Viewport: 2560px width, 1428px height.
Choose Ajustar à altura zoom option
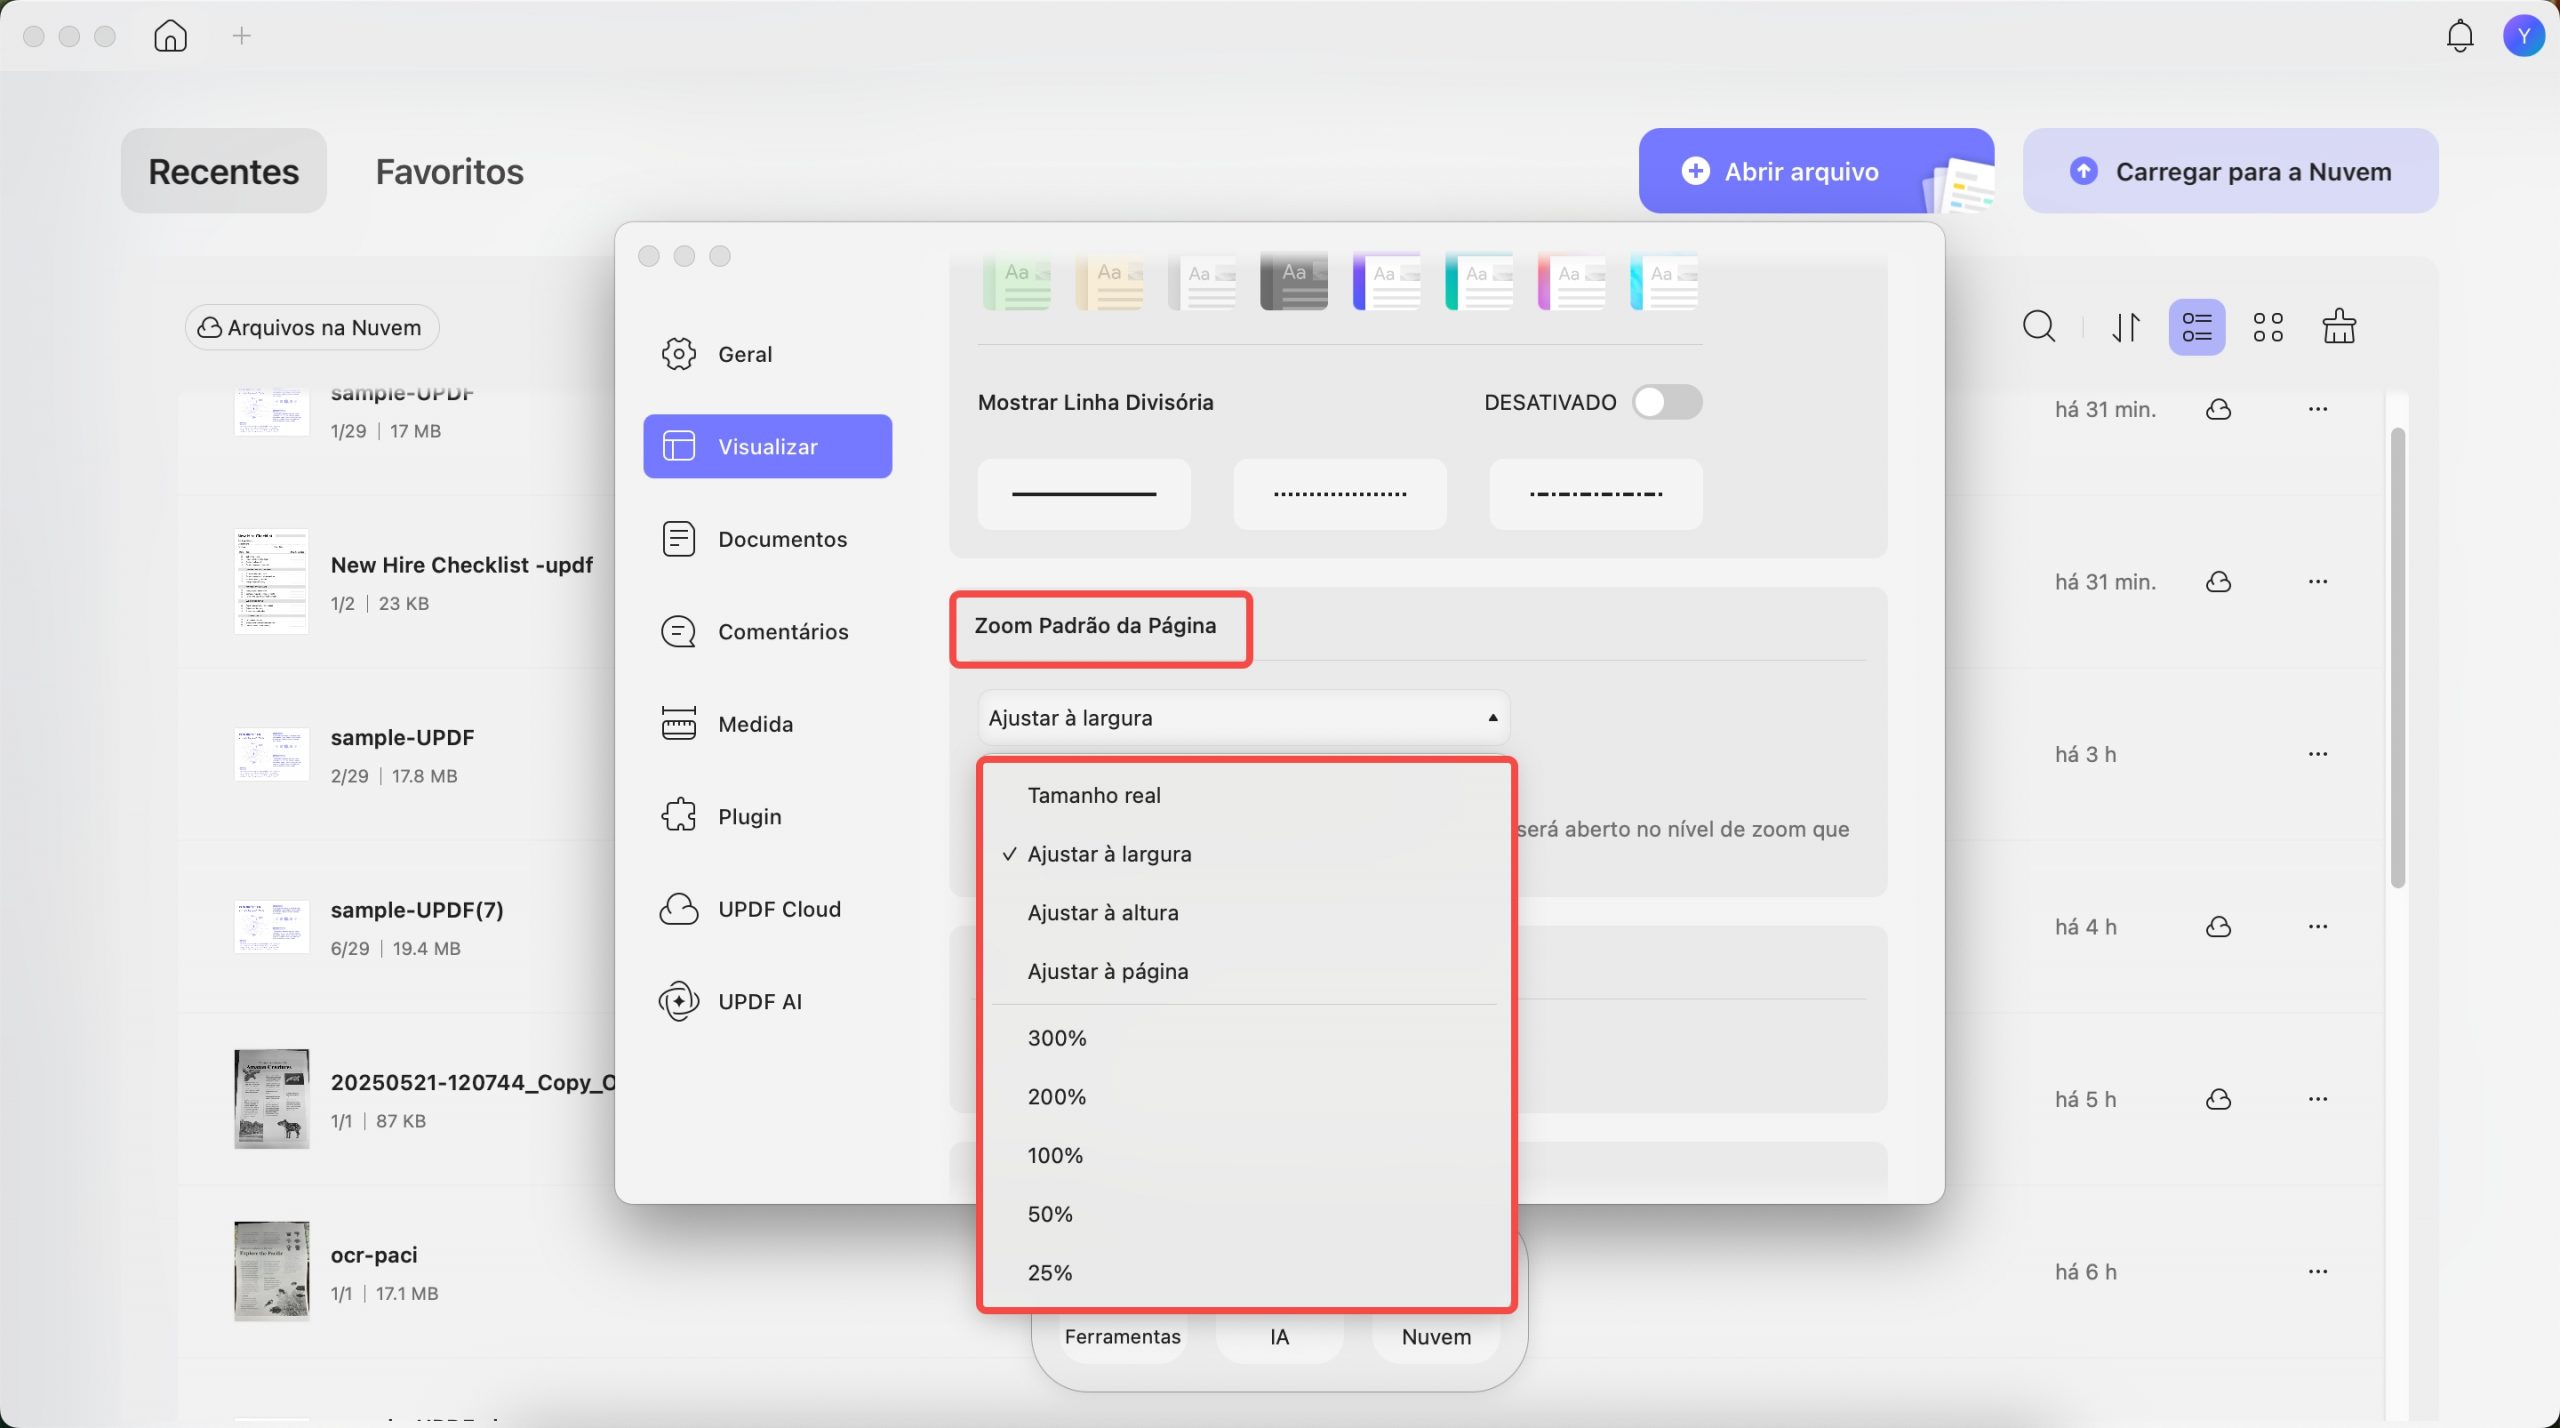pos(1245,913)
